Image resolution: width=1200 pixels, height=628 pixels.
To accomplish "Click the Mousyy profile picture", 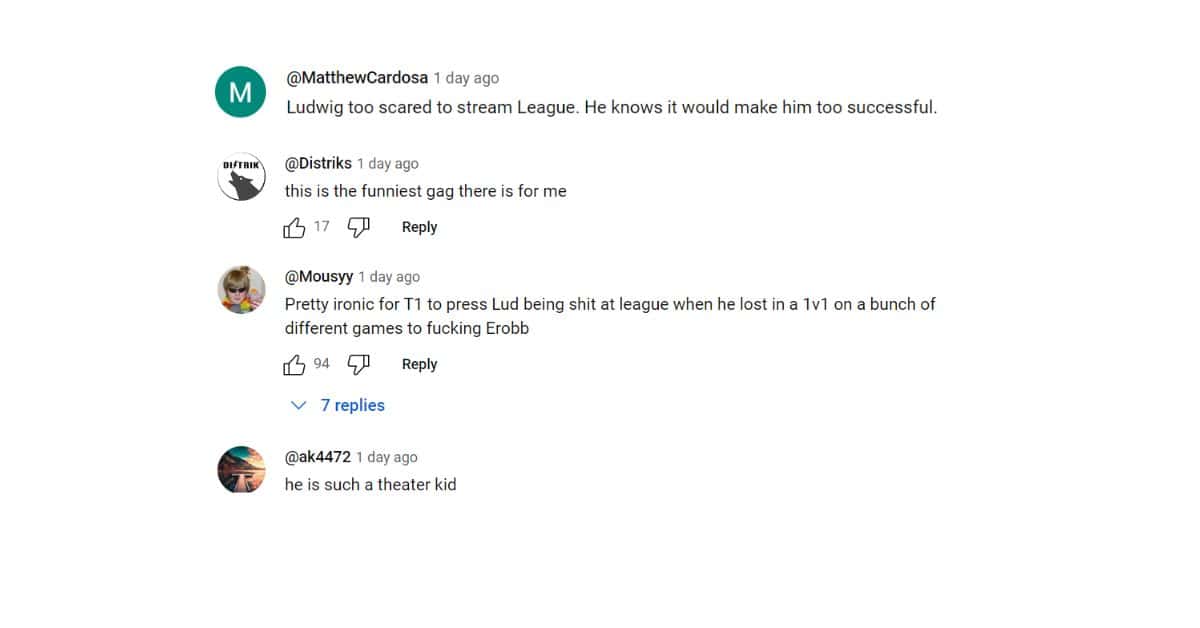I will pyautogui.click(x=241, y=290).
